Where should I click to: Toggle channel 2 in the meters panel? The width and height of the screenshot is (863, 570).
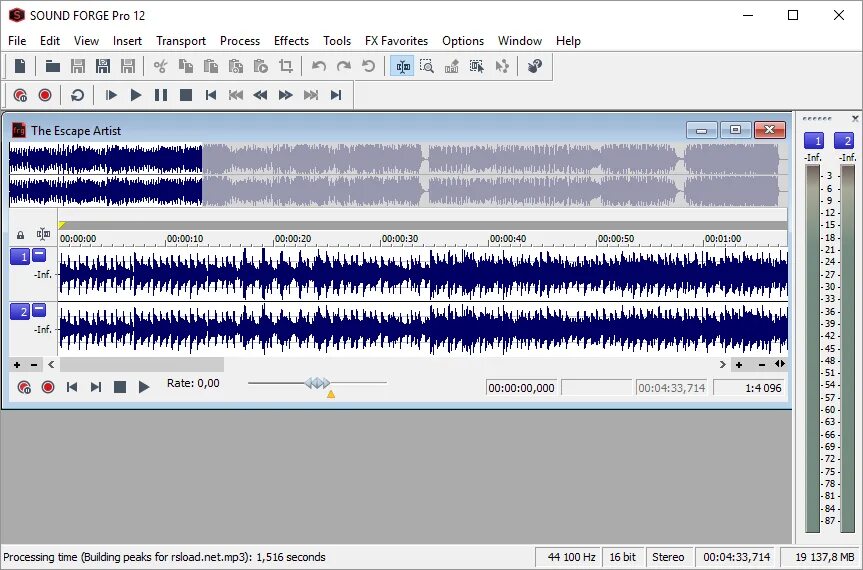pos(844,141)
